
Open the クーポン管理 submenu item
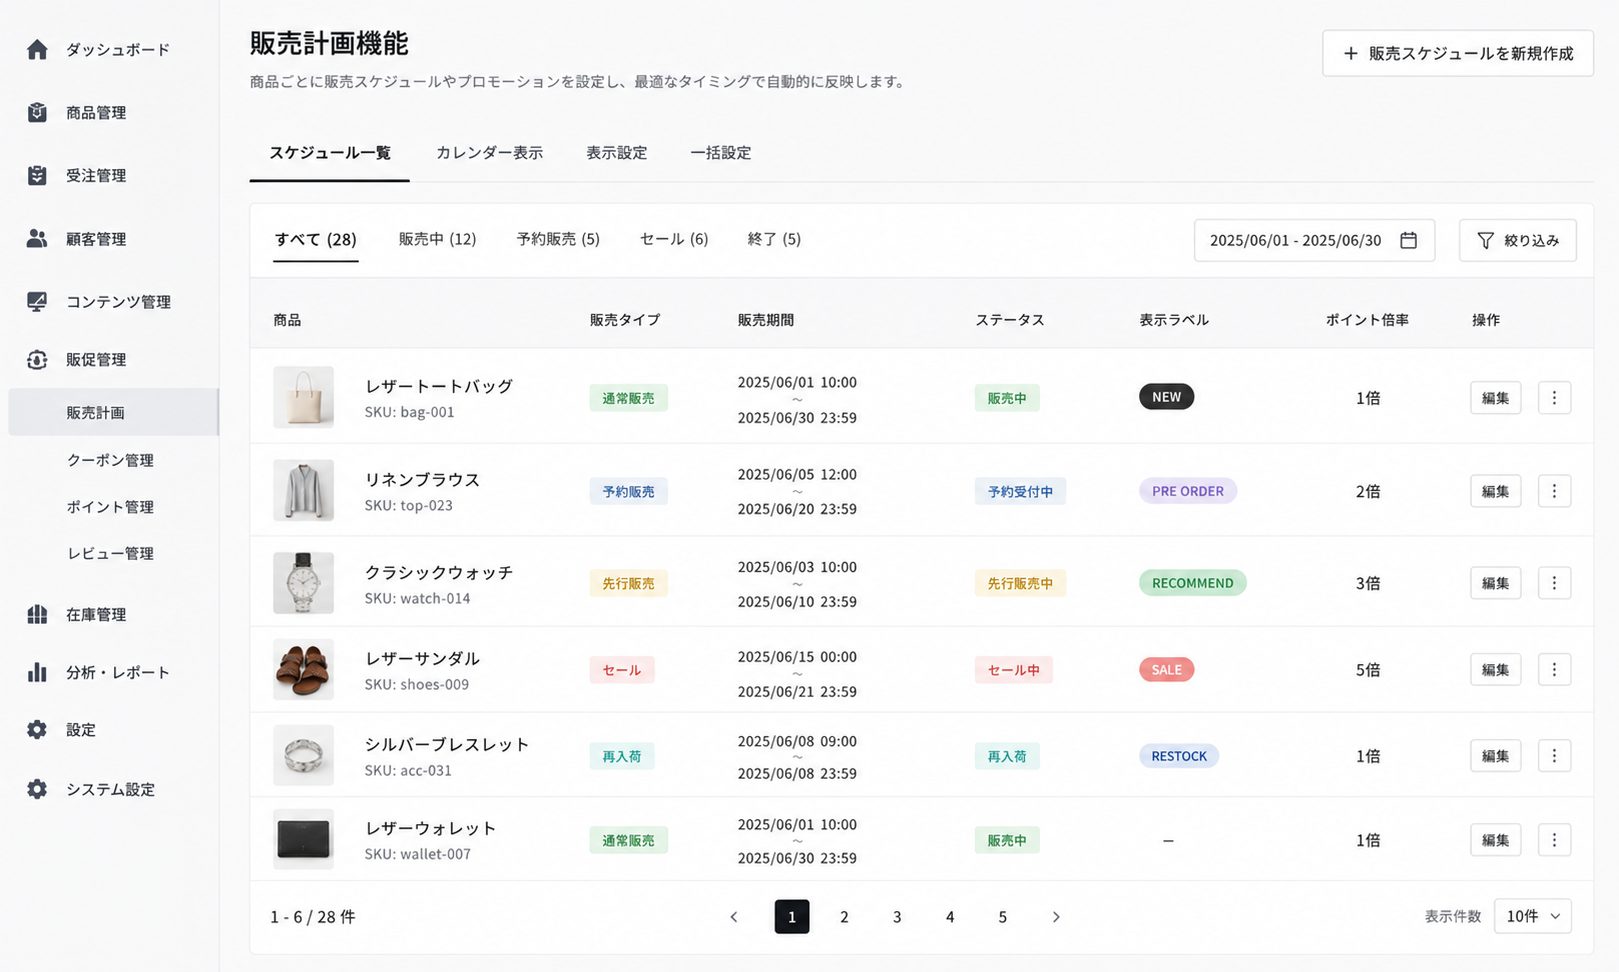point(110,460)
